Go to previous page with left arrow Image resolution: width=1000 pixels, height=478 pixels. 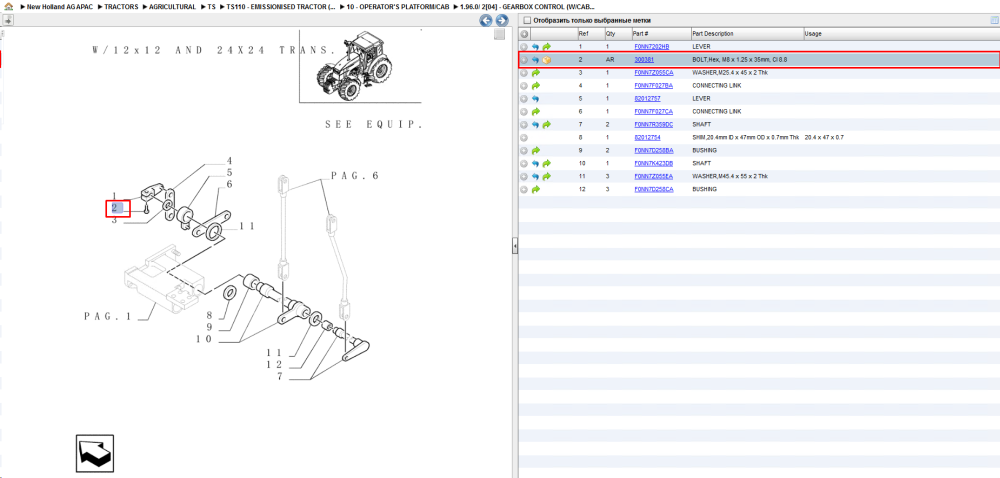point(486,20)
